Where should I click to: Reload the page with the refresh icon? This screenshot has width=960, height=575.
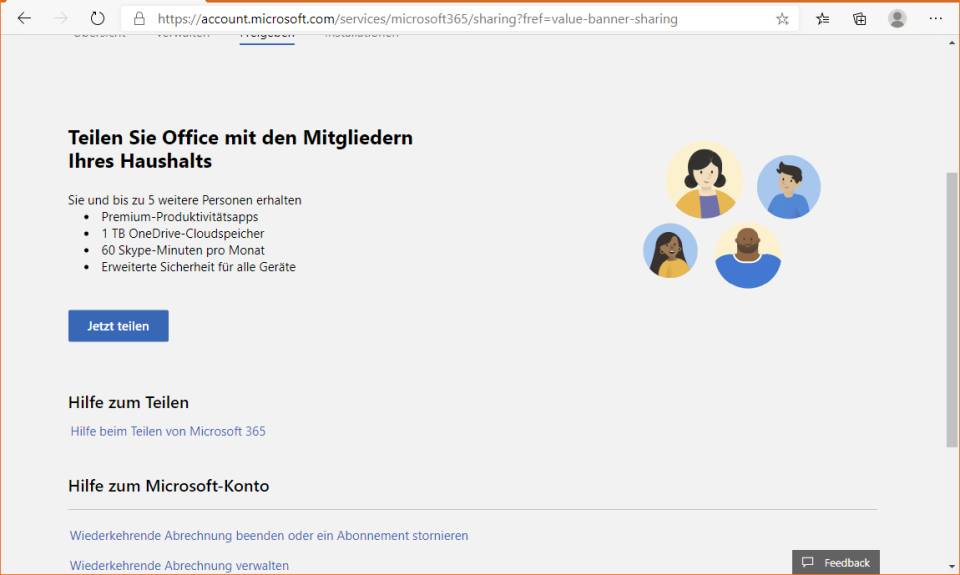pos(97,18)
